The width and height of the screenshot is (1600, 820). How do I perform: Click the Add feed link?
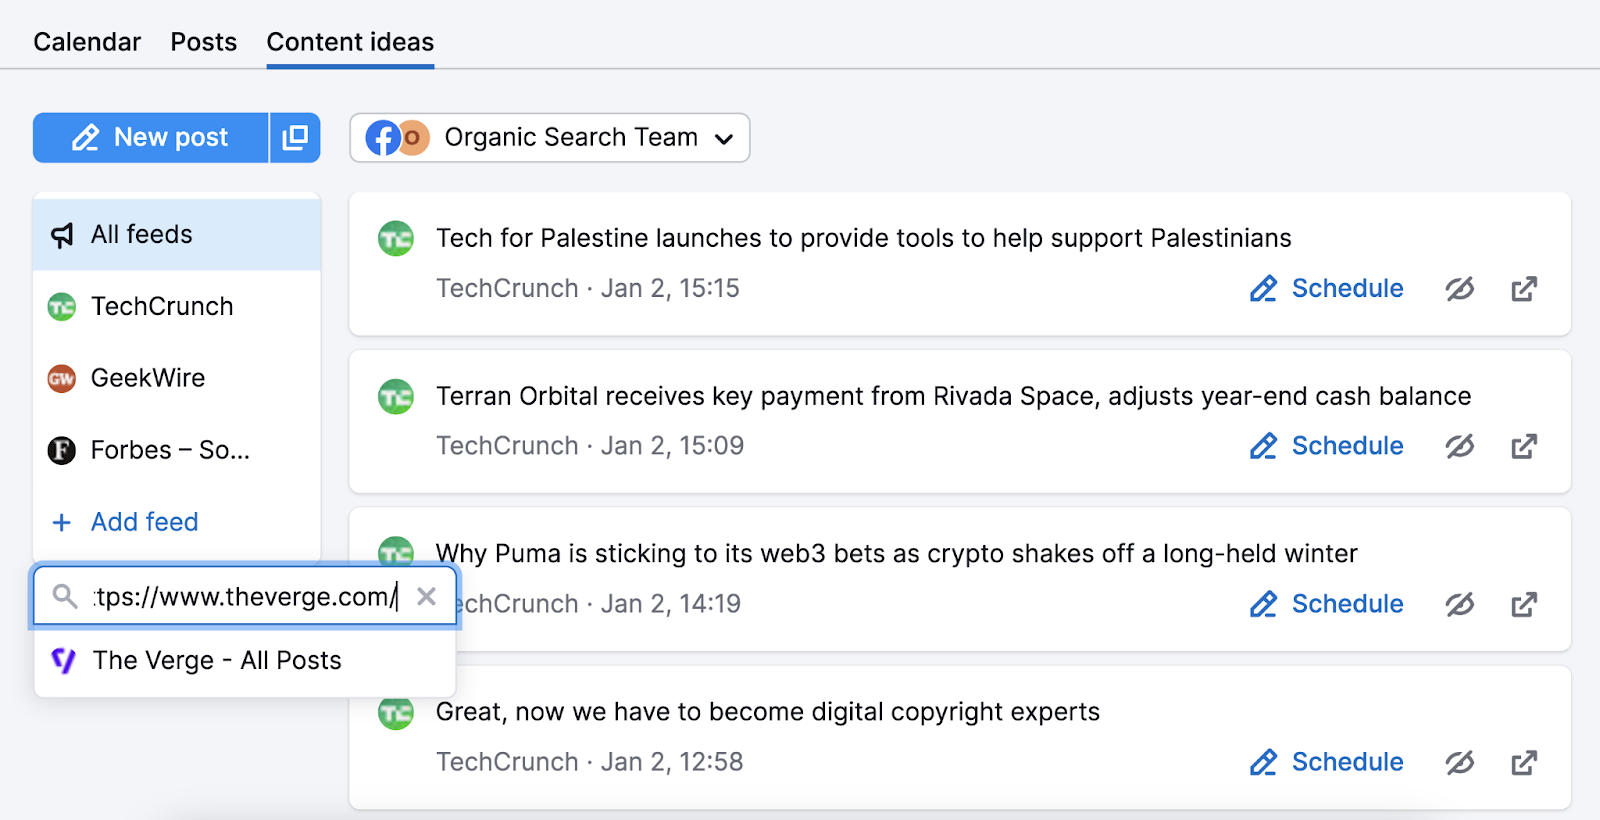point(145,522)
